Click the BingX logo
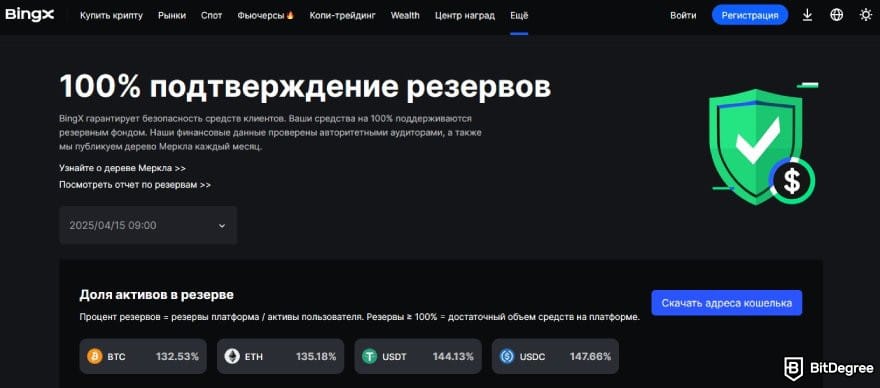Viewport: 880px width, 388px height. 30,15
